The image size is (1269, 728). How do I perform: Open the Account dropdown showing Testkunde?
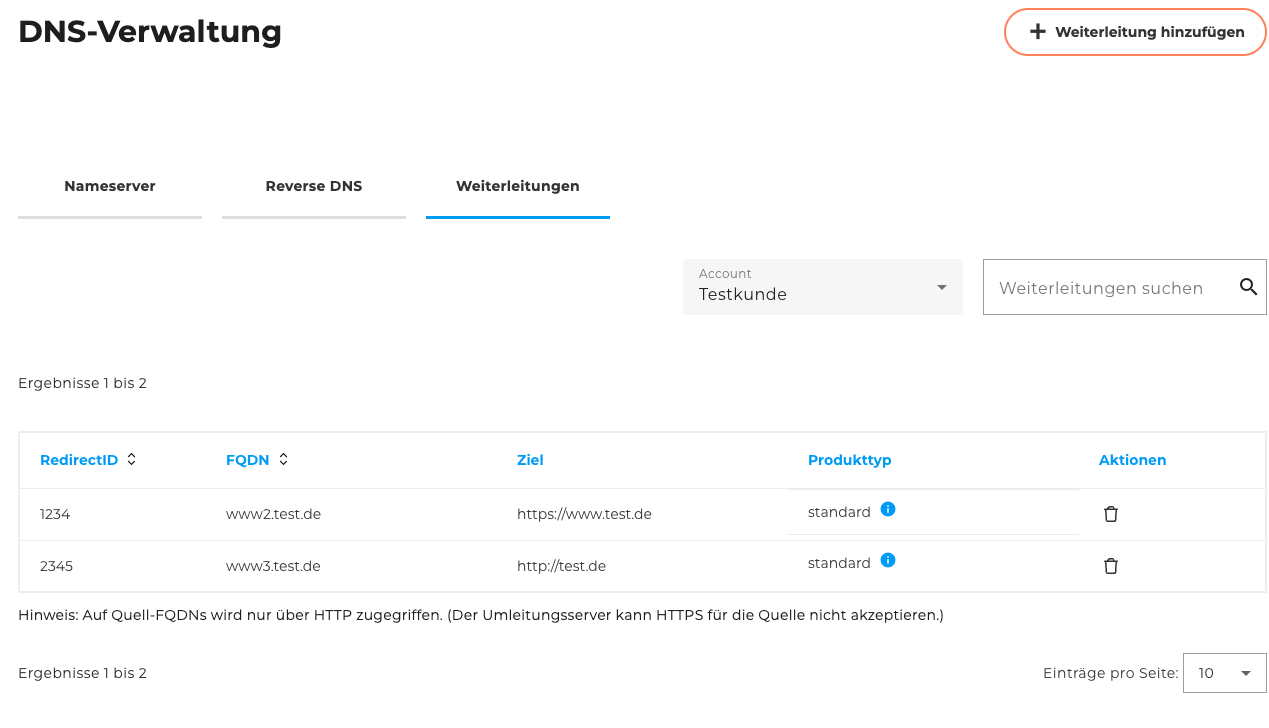pos(822,287)
